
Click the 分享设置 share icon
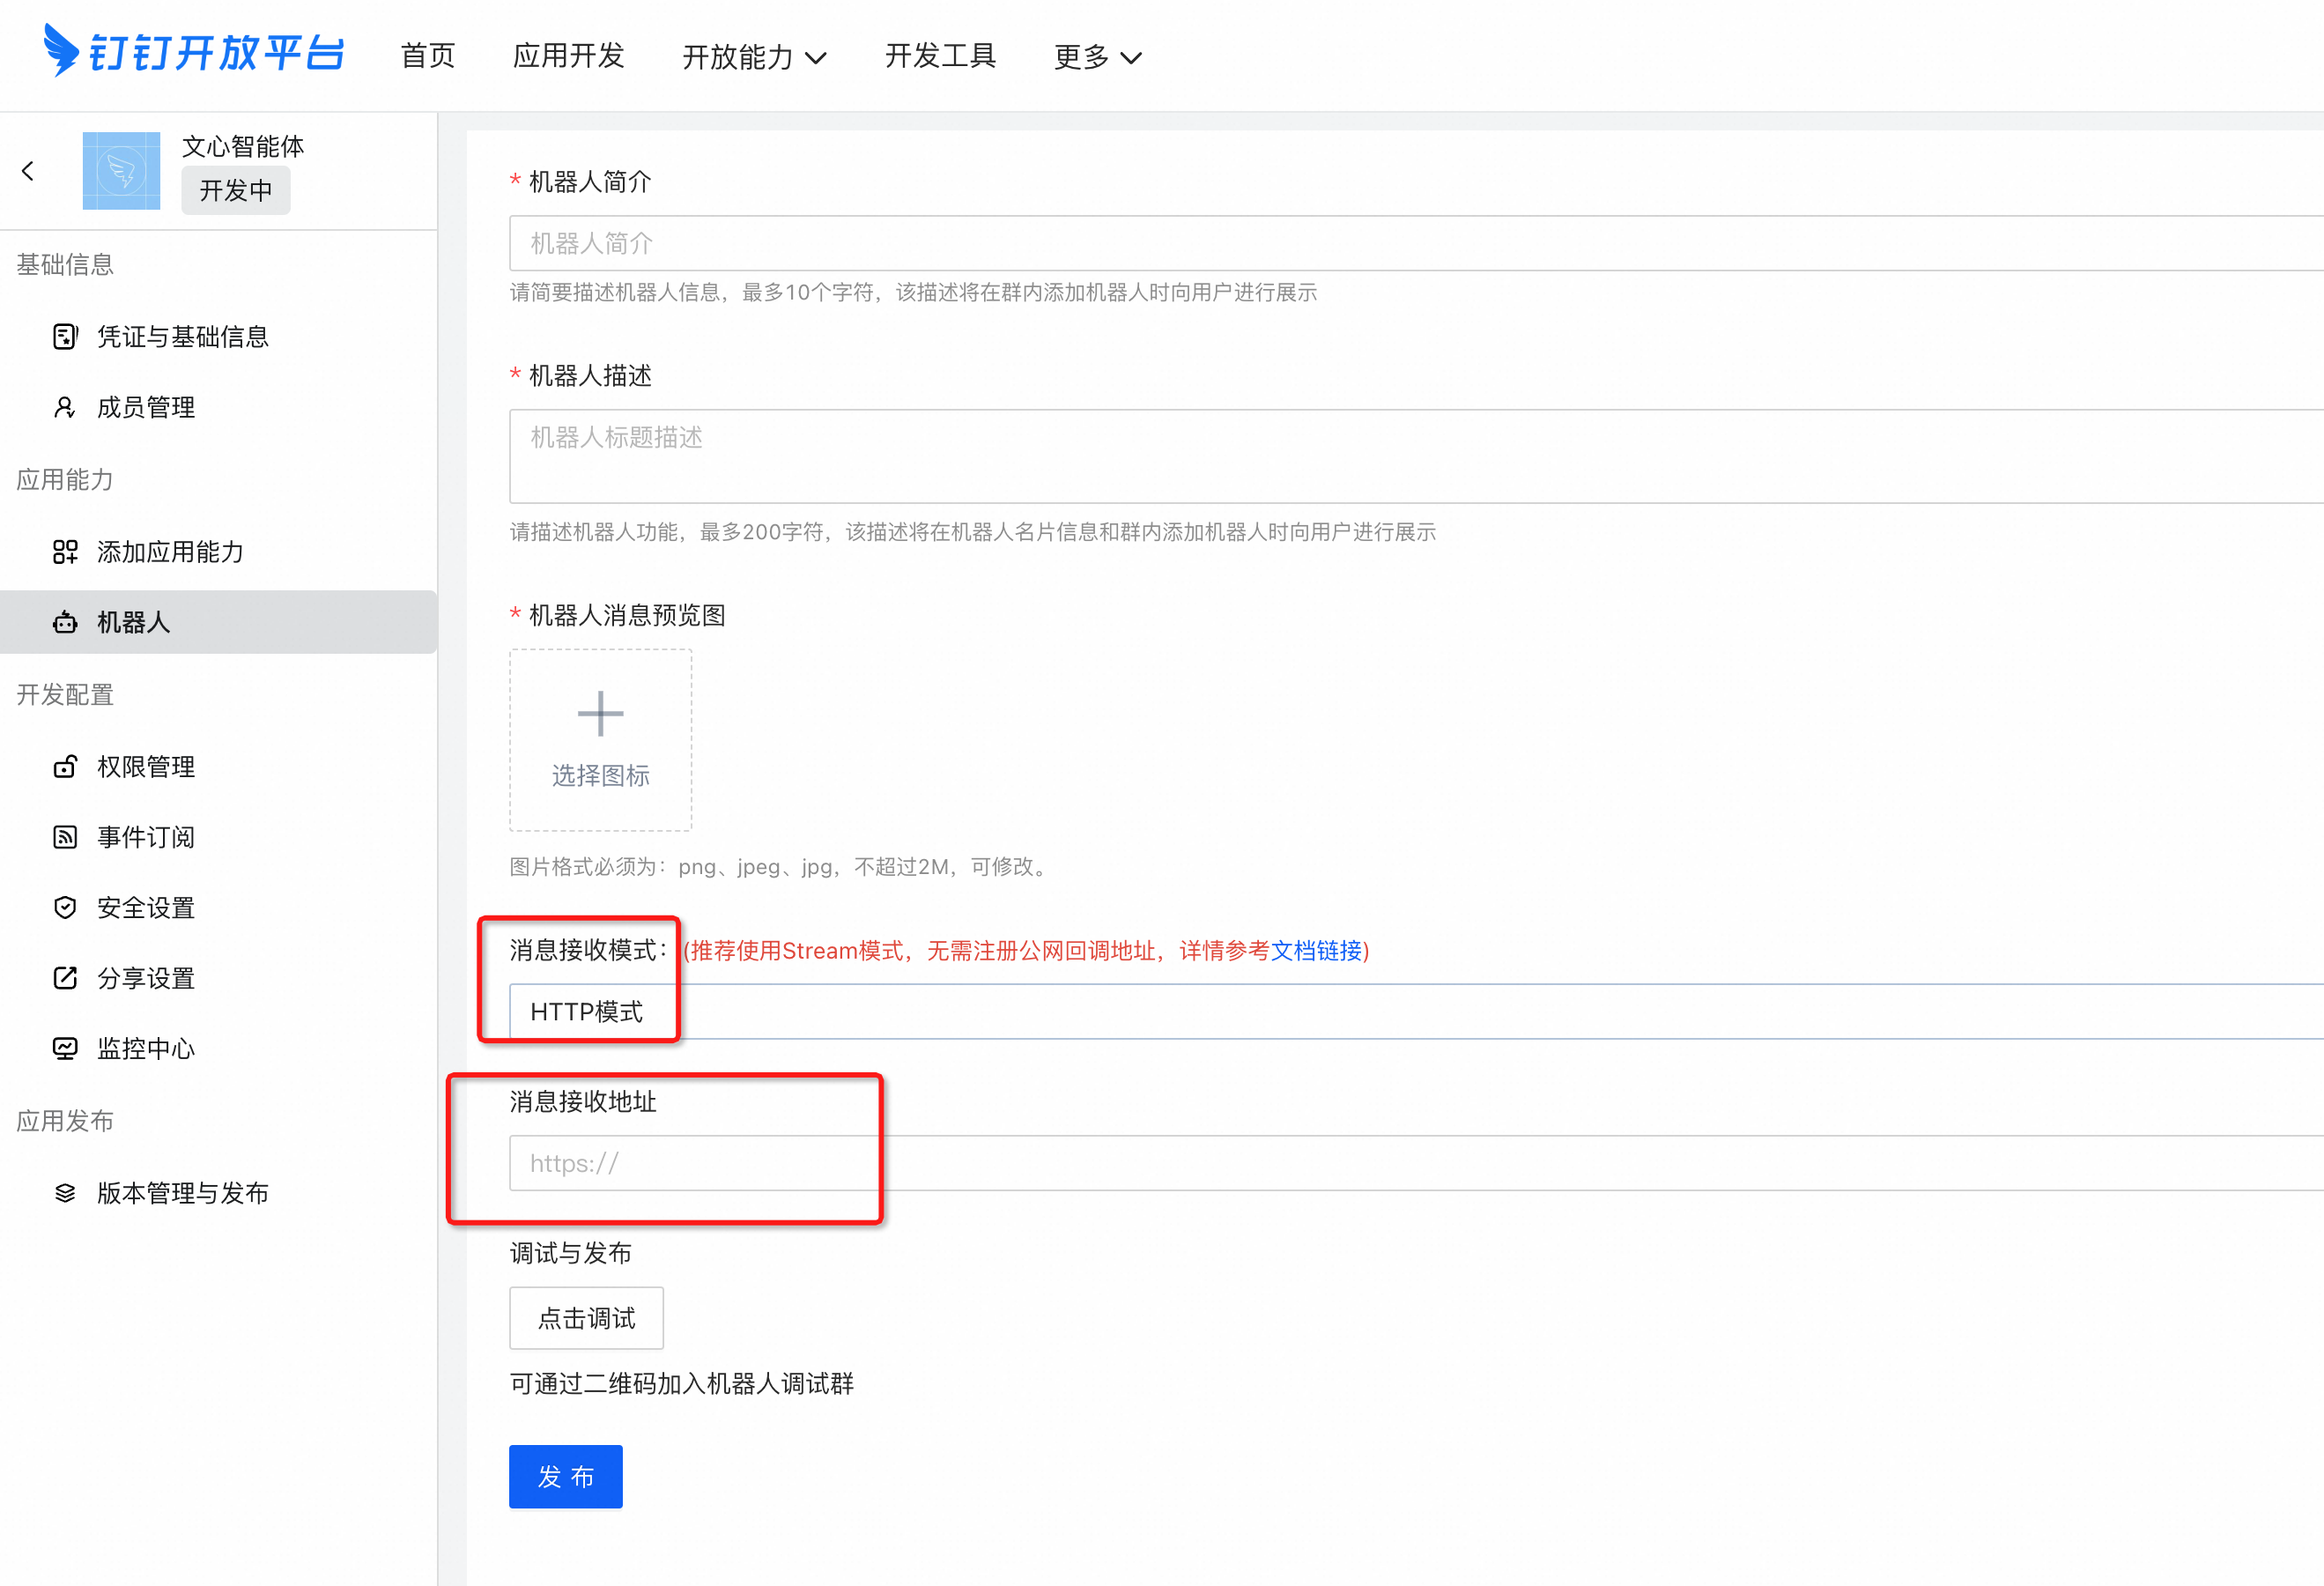click(x=65, y=978)
